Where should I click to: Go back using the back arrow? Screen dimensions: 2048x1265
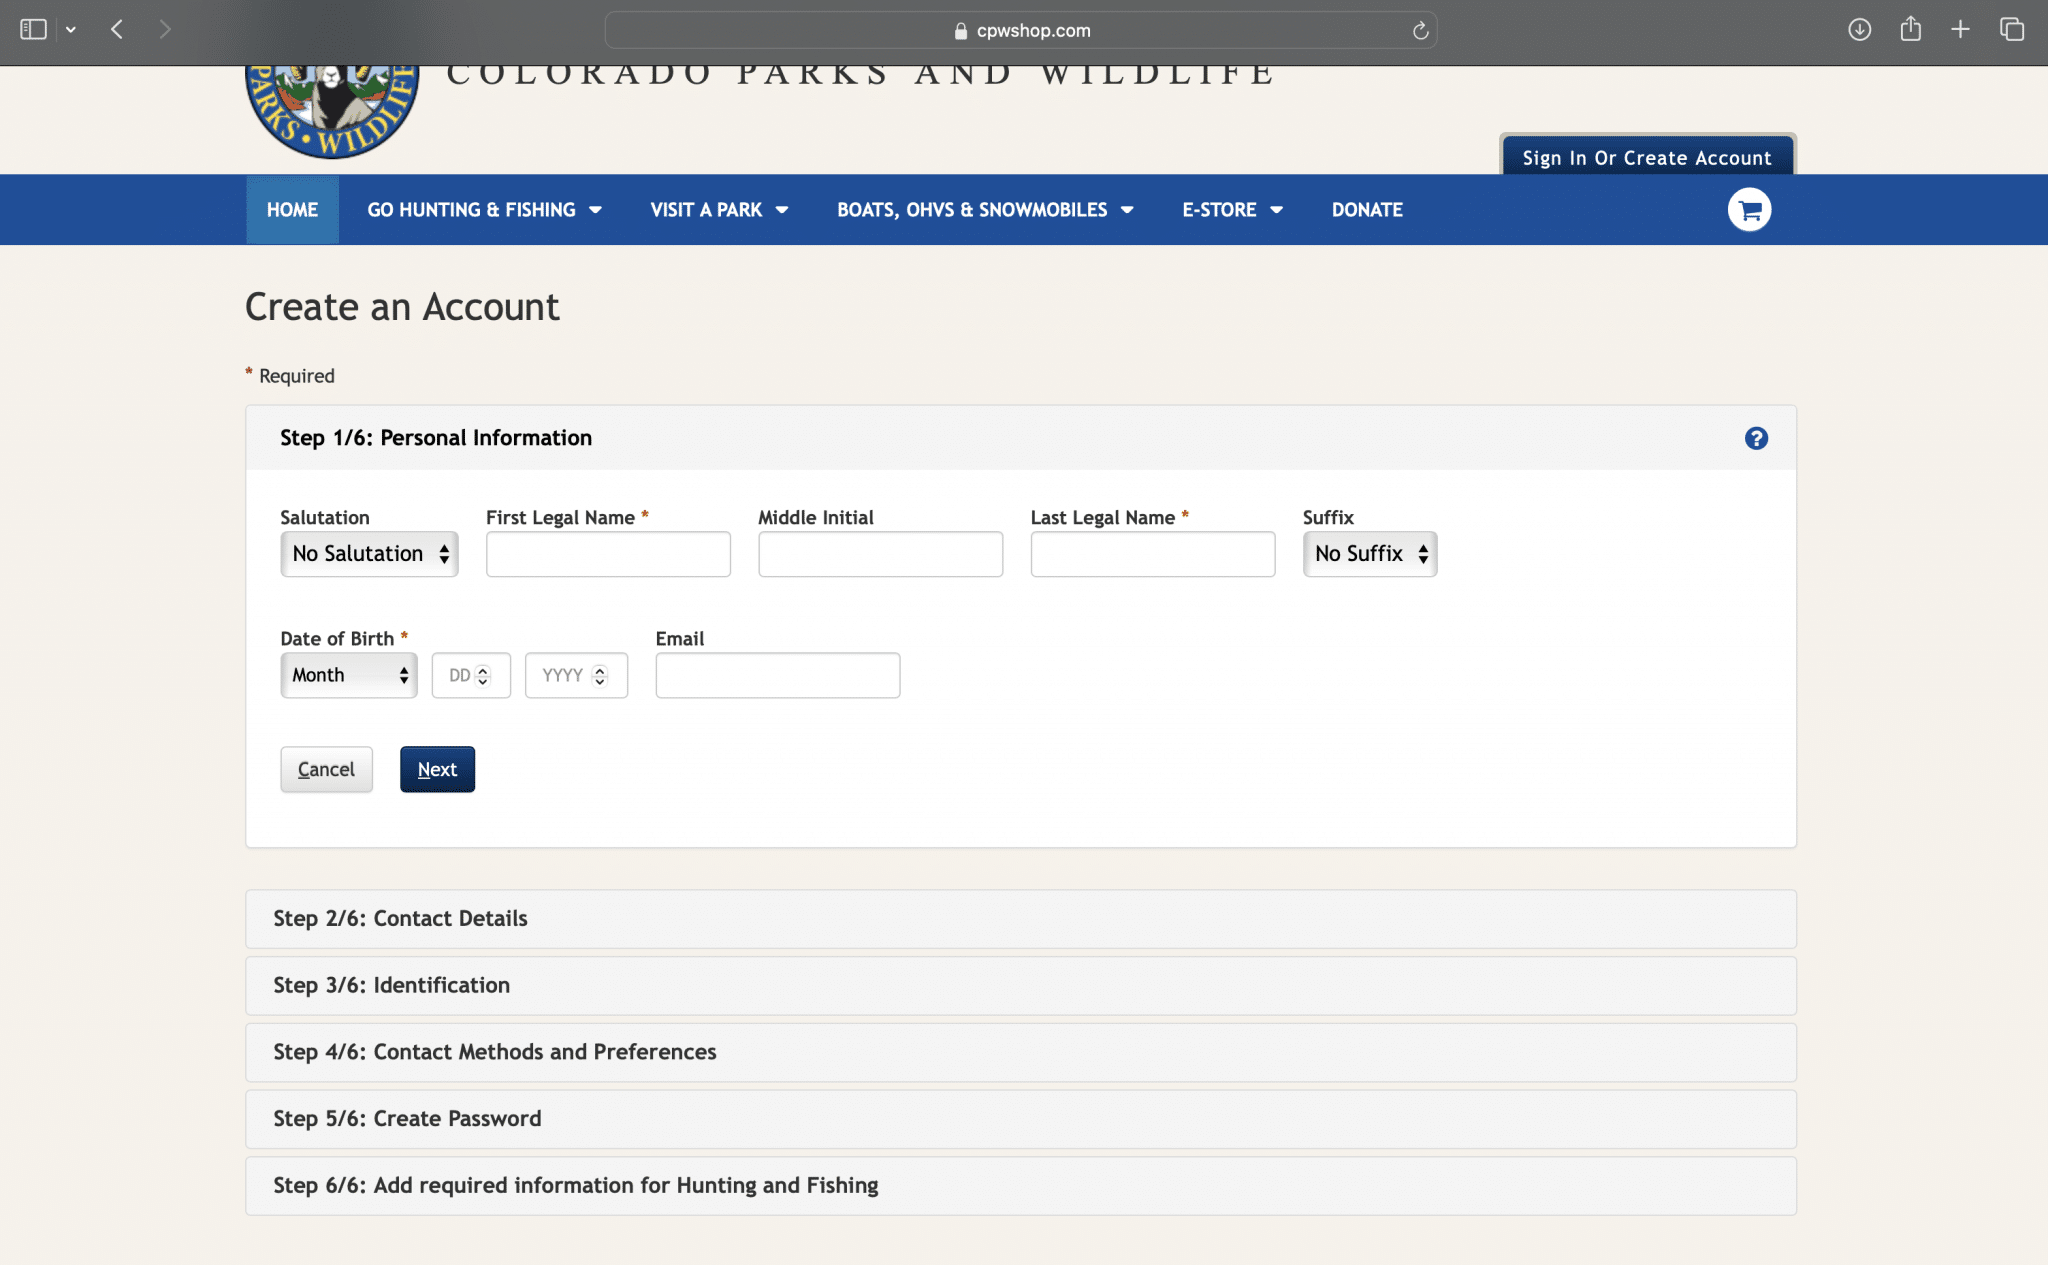pyautogui.click(x=117, y=30)
